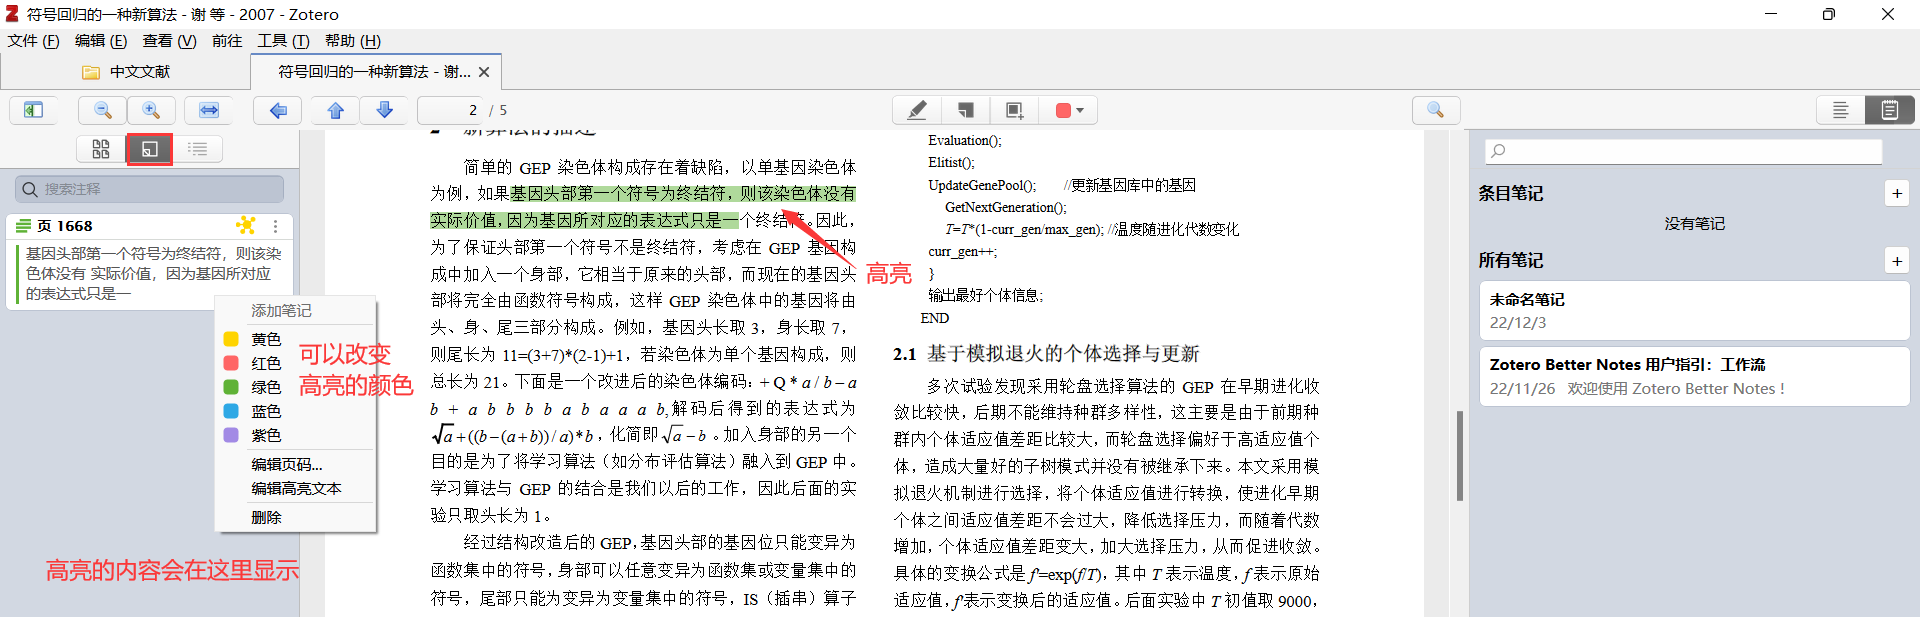The image size is (1920, 617).
Task: Open the 文件 (F) menu
Action: tap(34, 41)
